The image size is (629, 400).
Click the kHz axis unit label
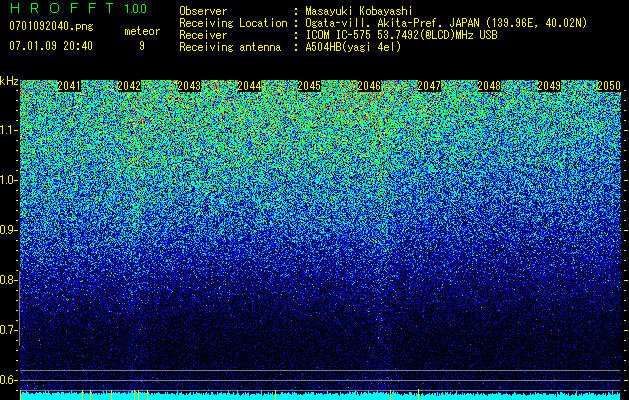pyautogui.click(x=9, y=81)
